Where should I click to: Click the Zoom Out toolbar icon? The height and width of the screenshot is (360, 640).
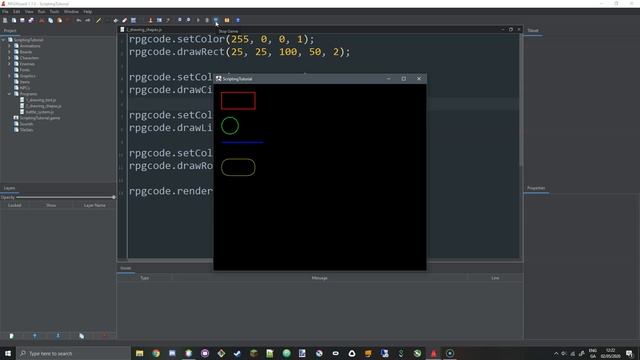189,20
